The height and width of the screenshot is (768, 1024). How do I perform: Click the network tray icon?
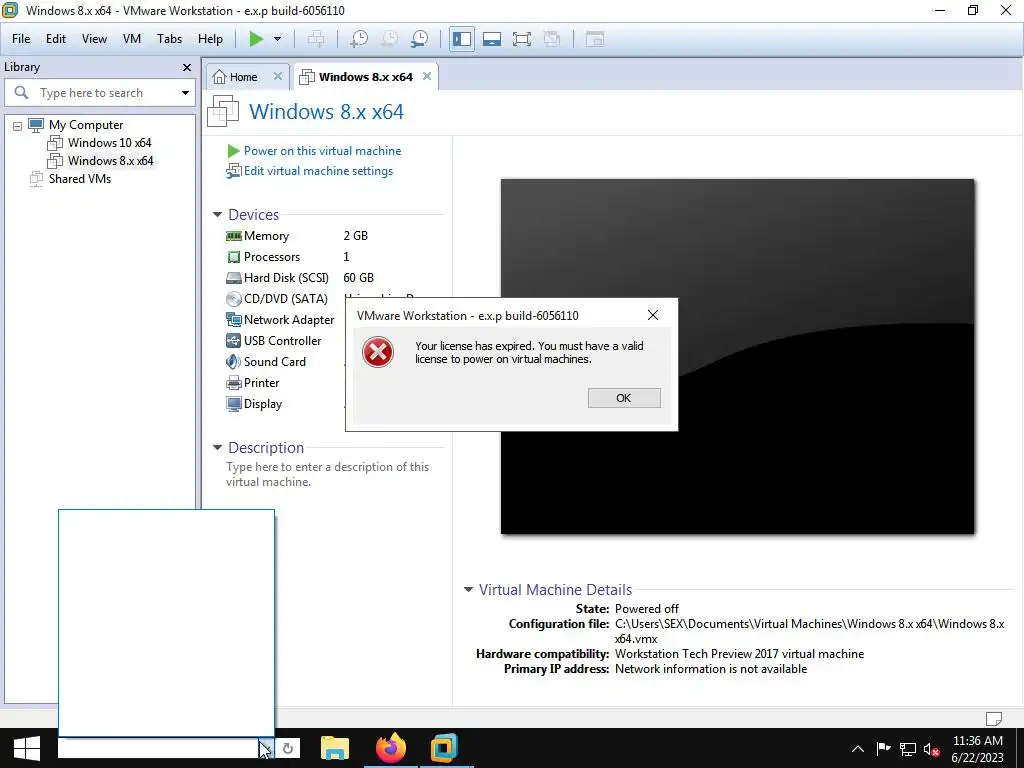pyautogui.click(x=907, y=749)
